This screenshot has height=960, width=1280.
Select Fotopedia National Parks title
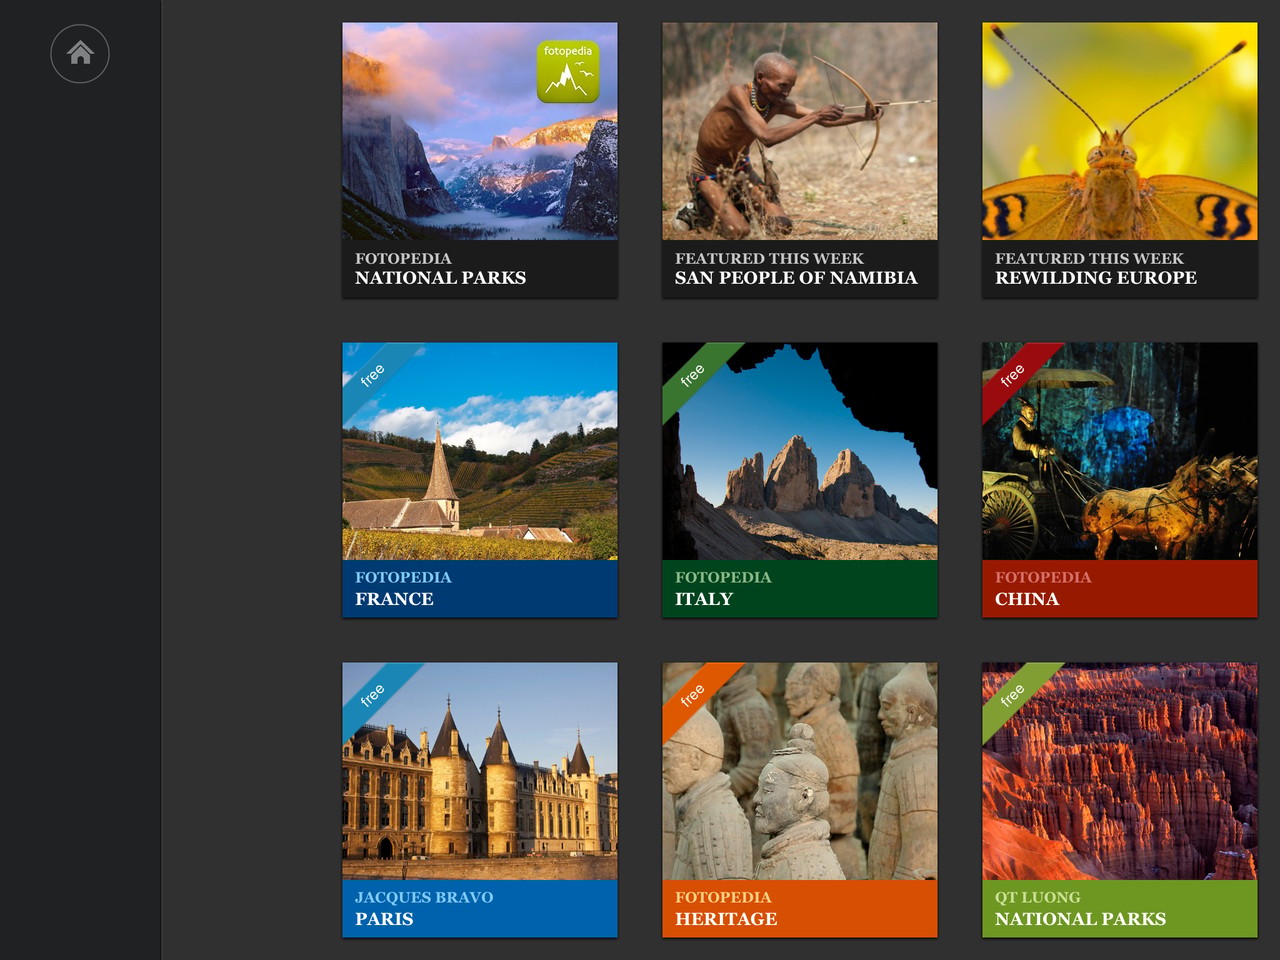click(480, 268)
